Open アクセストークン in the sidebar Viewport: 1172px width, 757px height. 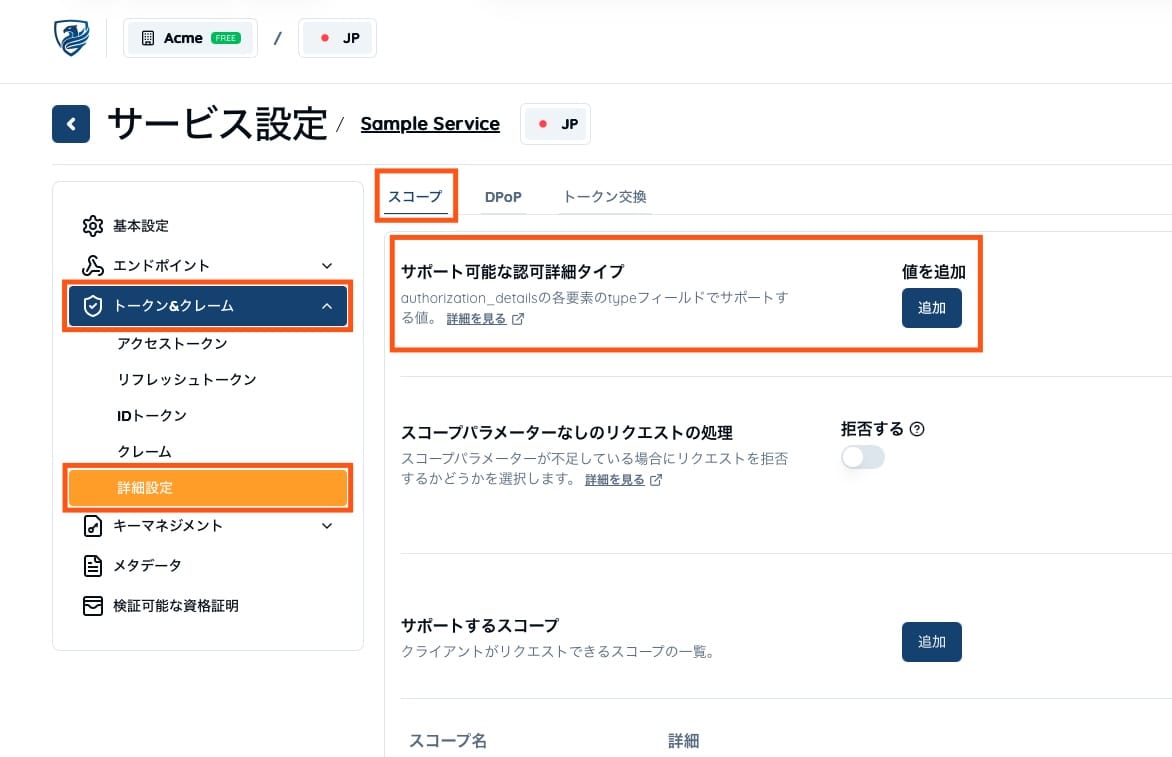tap(172, 344)
